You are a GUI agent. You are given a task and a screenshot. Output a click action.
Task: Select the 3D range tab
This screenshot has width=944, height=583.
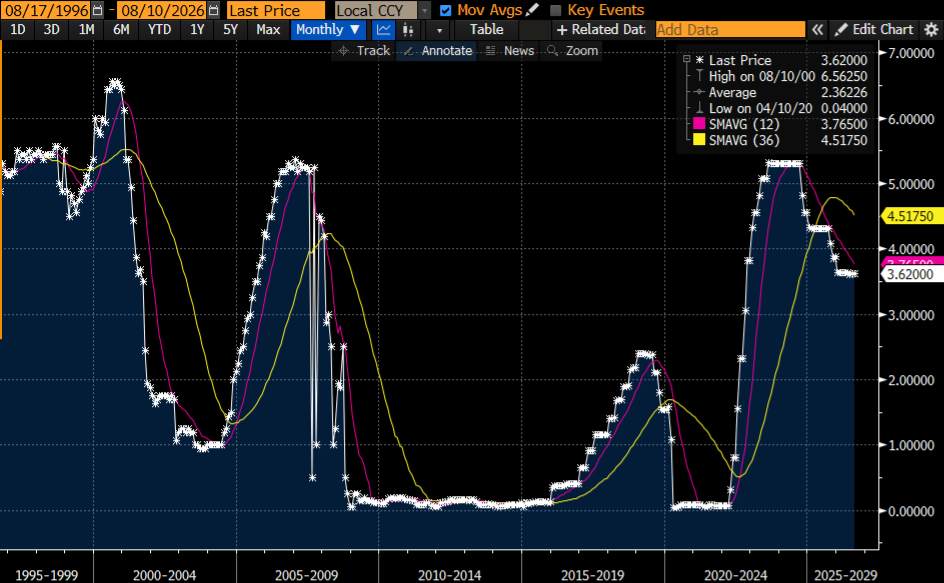pos(51,30)
